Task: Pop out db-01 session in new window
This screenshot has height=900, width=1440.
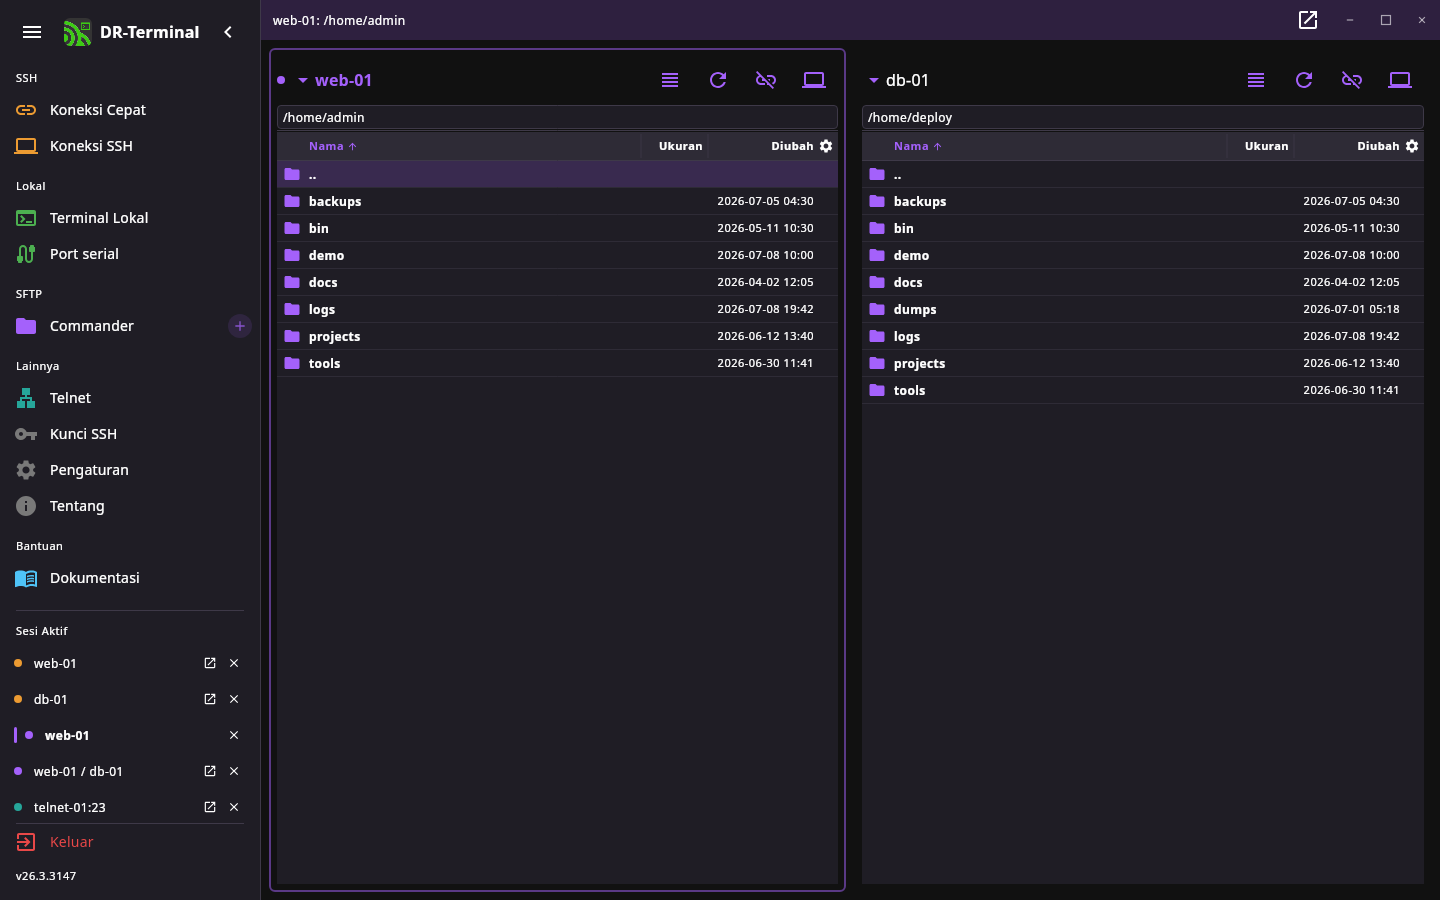Action: [x=210, y=699]
